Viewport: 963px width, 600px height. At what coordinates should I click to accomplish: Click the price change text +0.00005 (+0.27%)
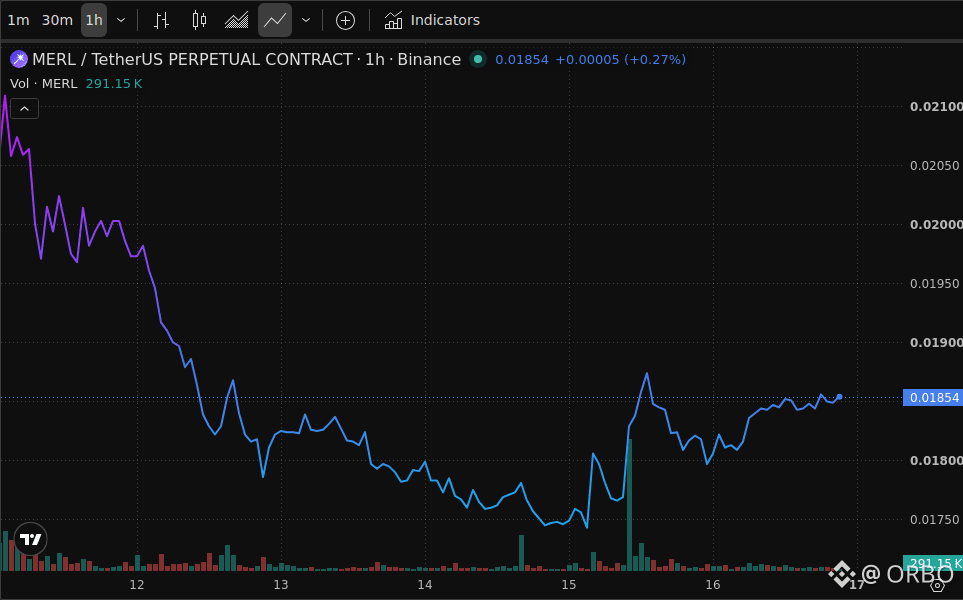click(x=620, y=60)
